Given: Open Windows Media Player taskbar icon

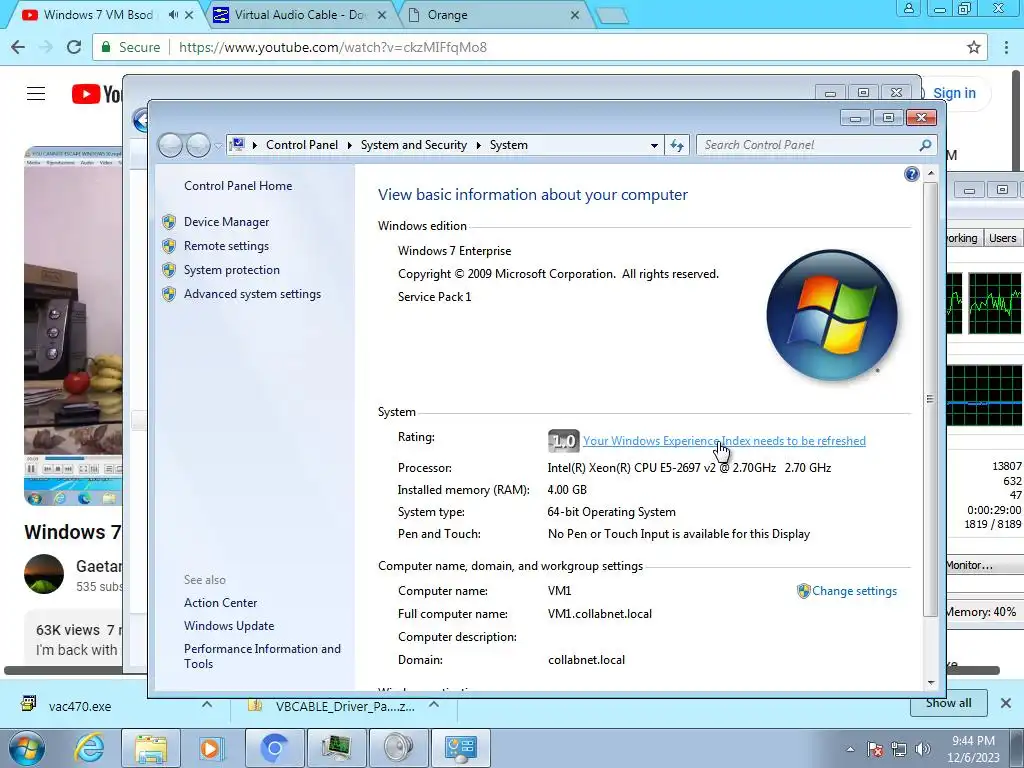Looking at the screenshot, I should tap(210, 748).
